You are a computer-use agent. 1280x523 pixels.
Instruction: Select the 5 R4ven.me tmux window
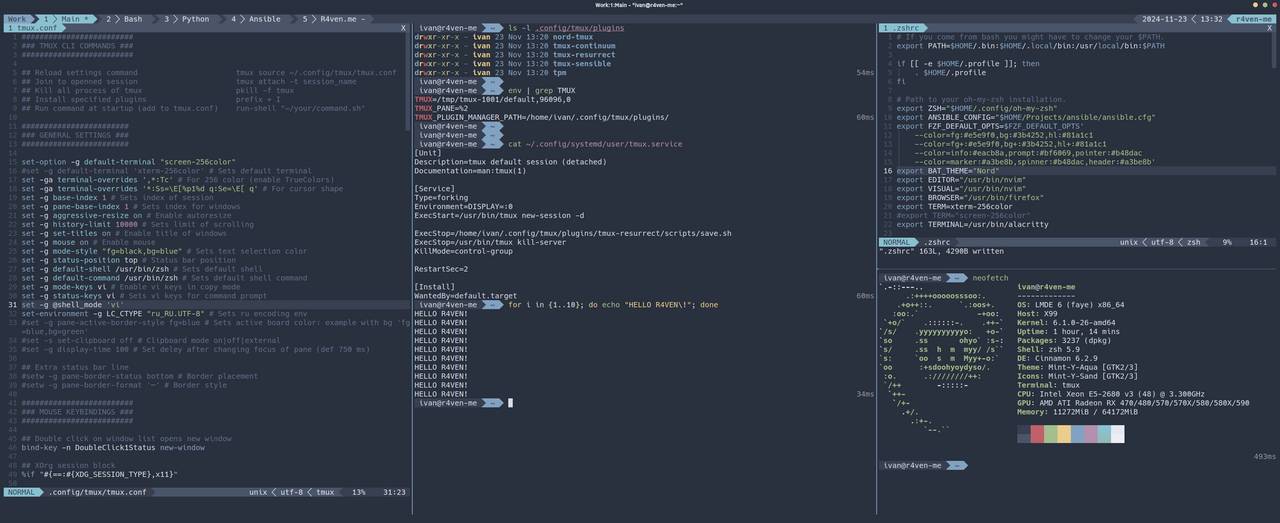click(x=335, y=19)
